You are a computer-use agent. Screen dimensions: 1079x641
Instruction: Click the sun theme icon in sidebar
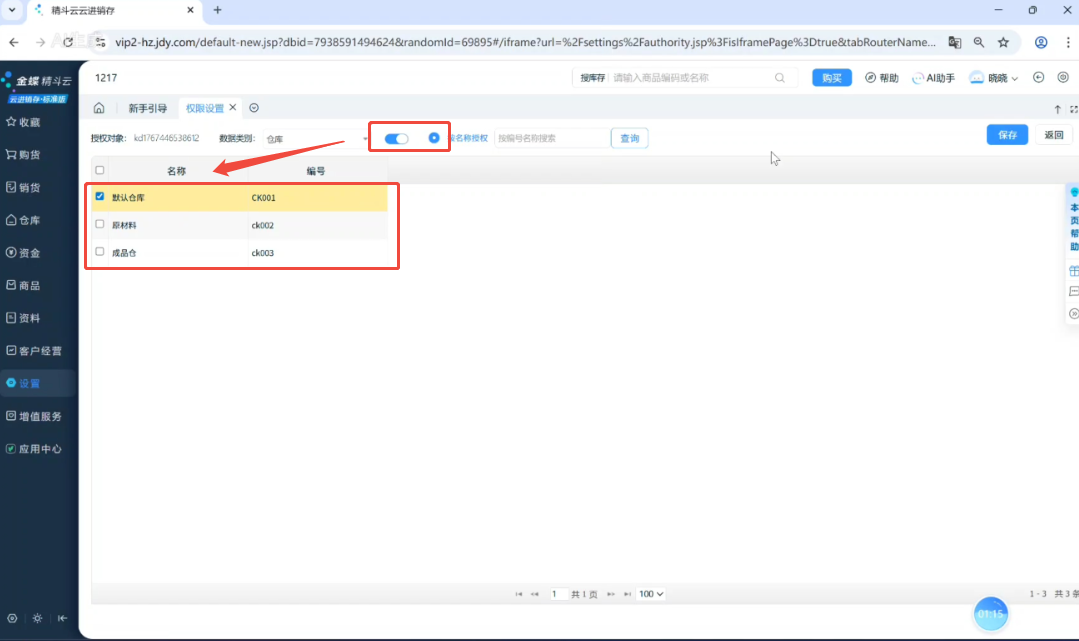pos(37,618)
